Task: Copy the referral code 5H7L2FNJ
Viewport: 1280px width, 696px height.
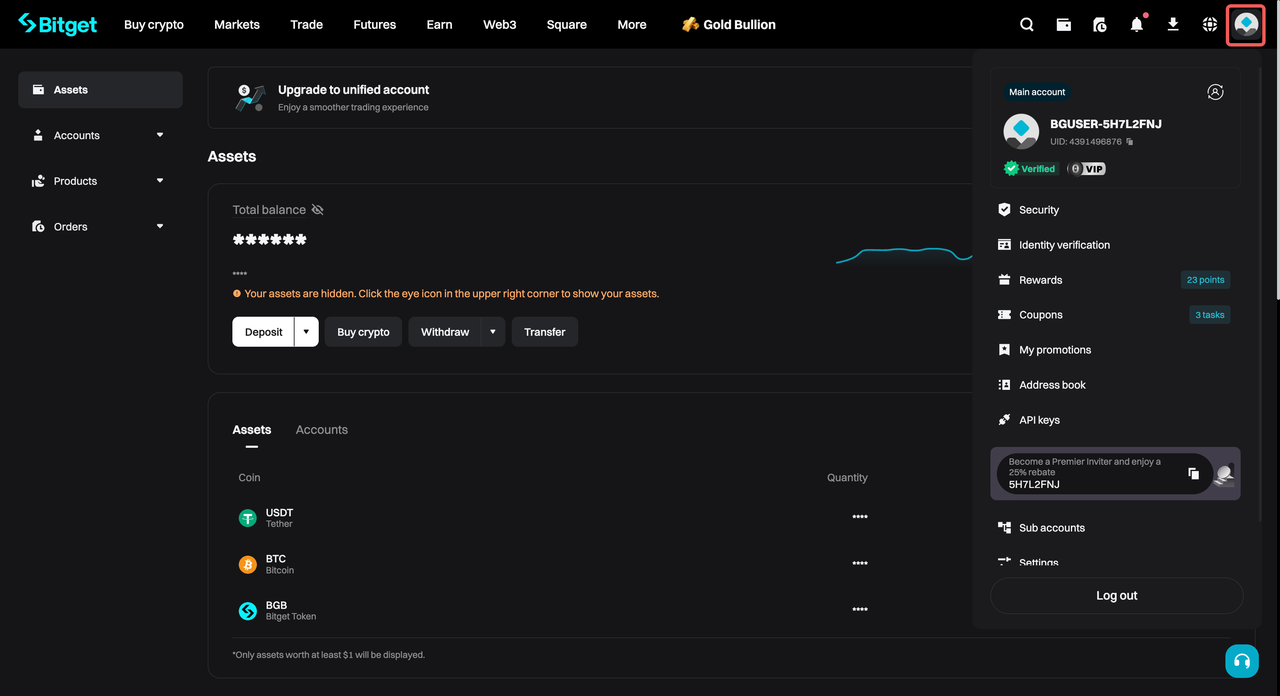Action: tap(1193, 473)
